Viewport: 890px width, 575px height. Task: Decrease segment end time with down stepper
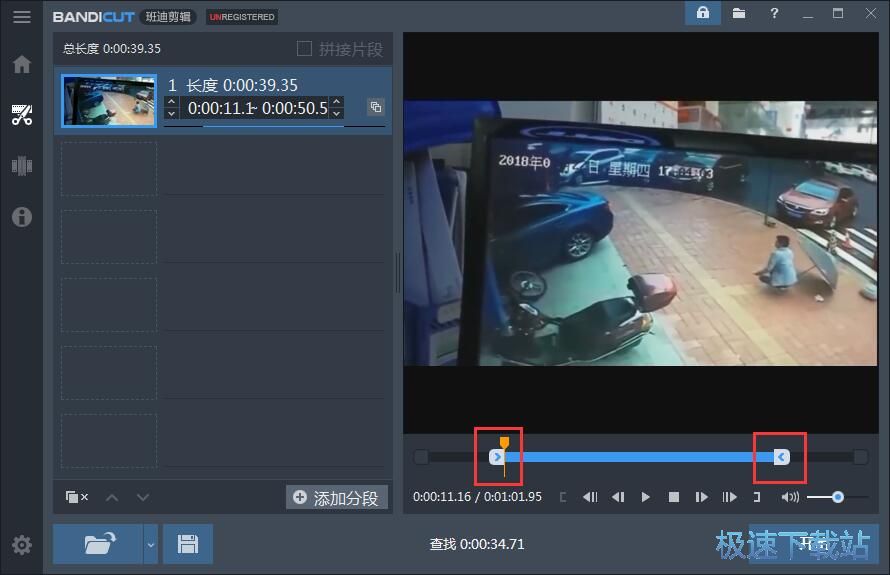(337, 113)
